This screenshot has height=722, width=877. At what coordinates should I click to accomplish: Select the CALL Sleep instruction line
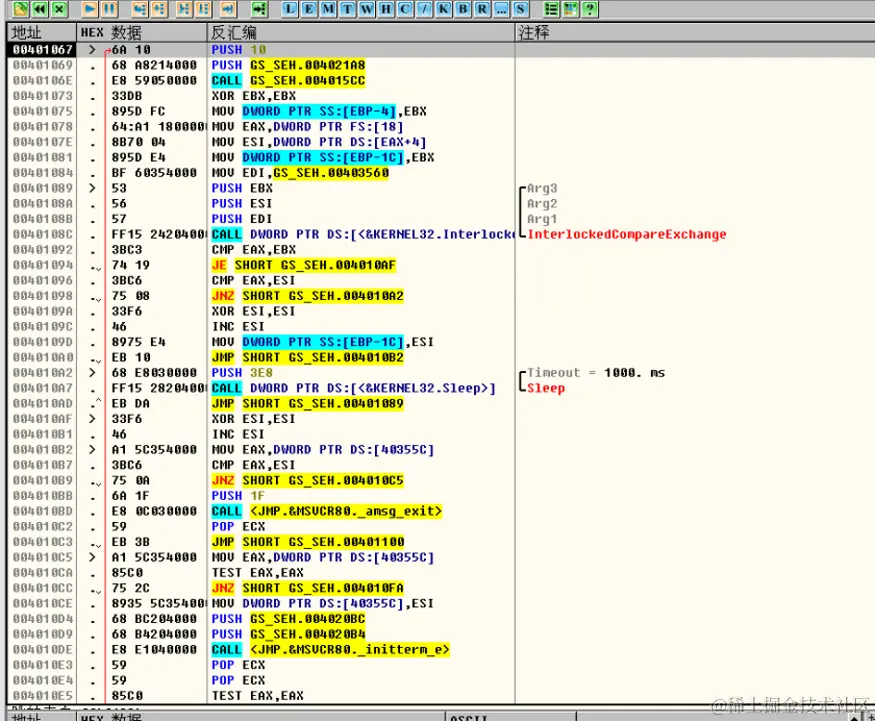353,388
